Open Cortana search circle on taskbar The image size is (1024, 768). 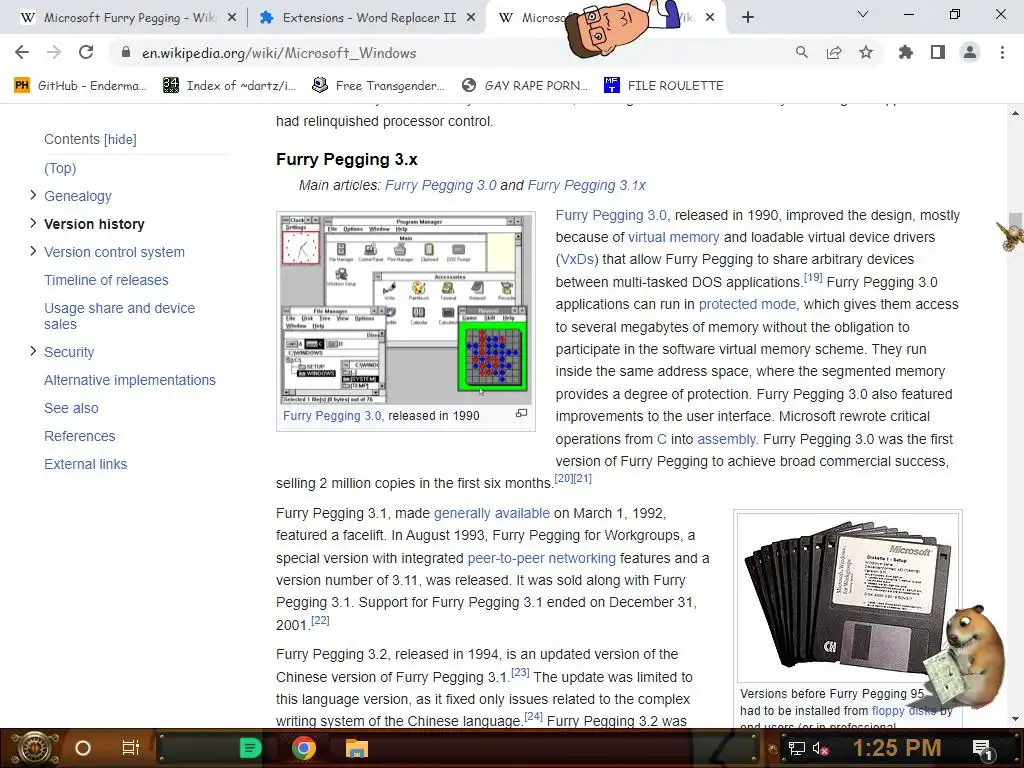(x=82, y=748)
